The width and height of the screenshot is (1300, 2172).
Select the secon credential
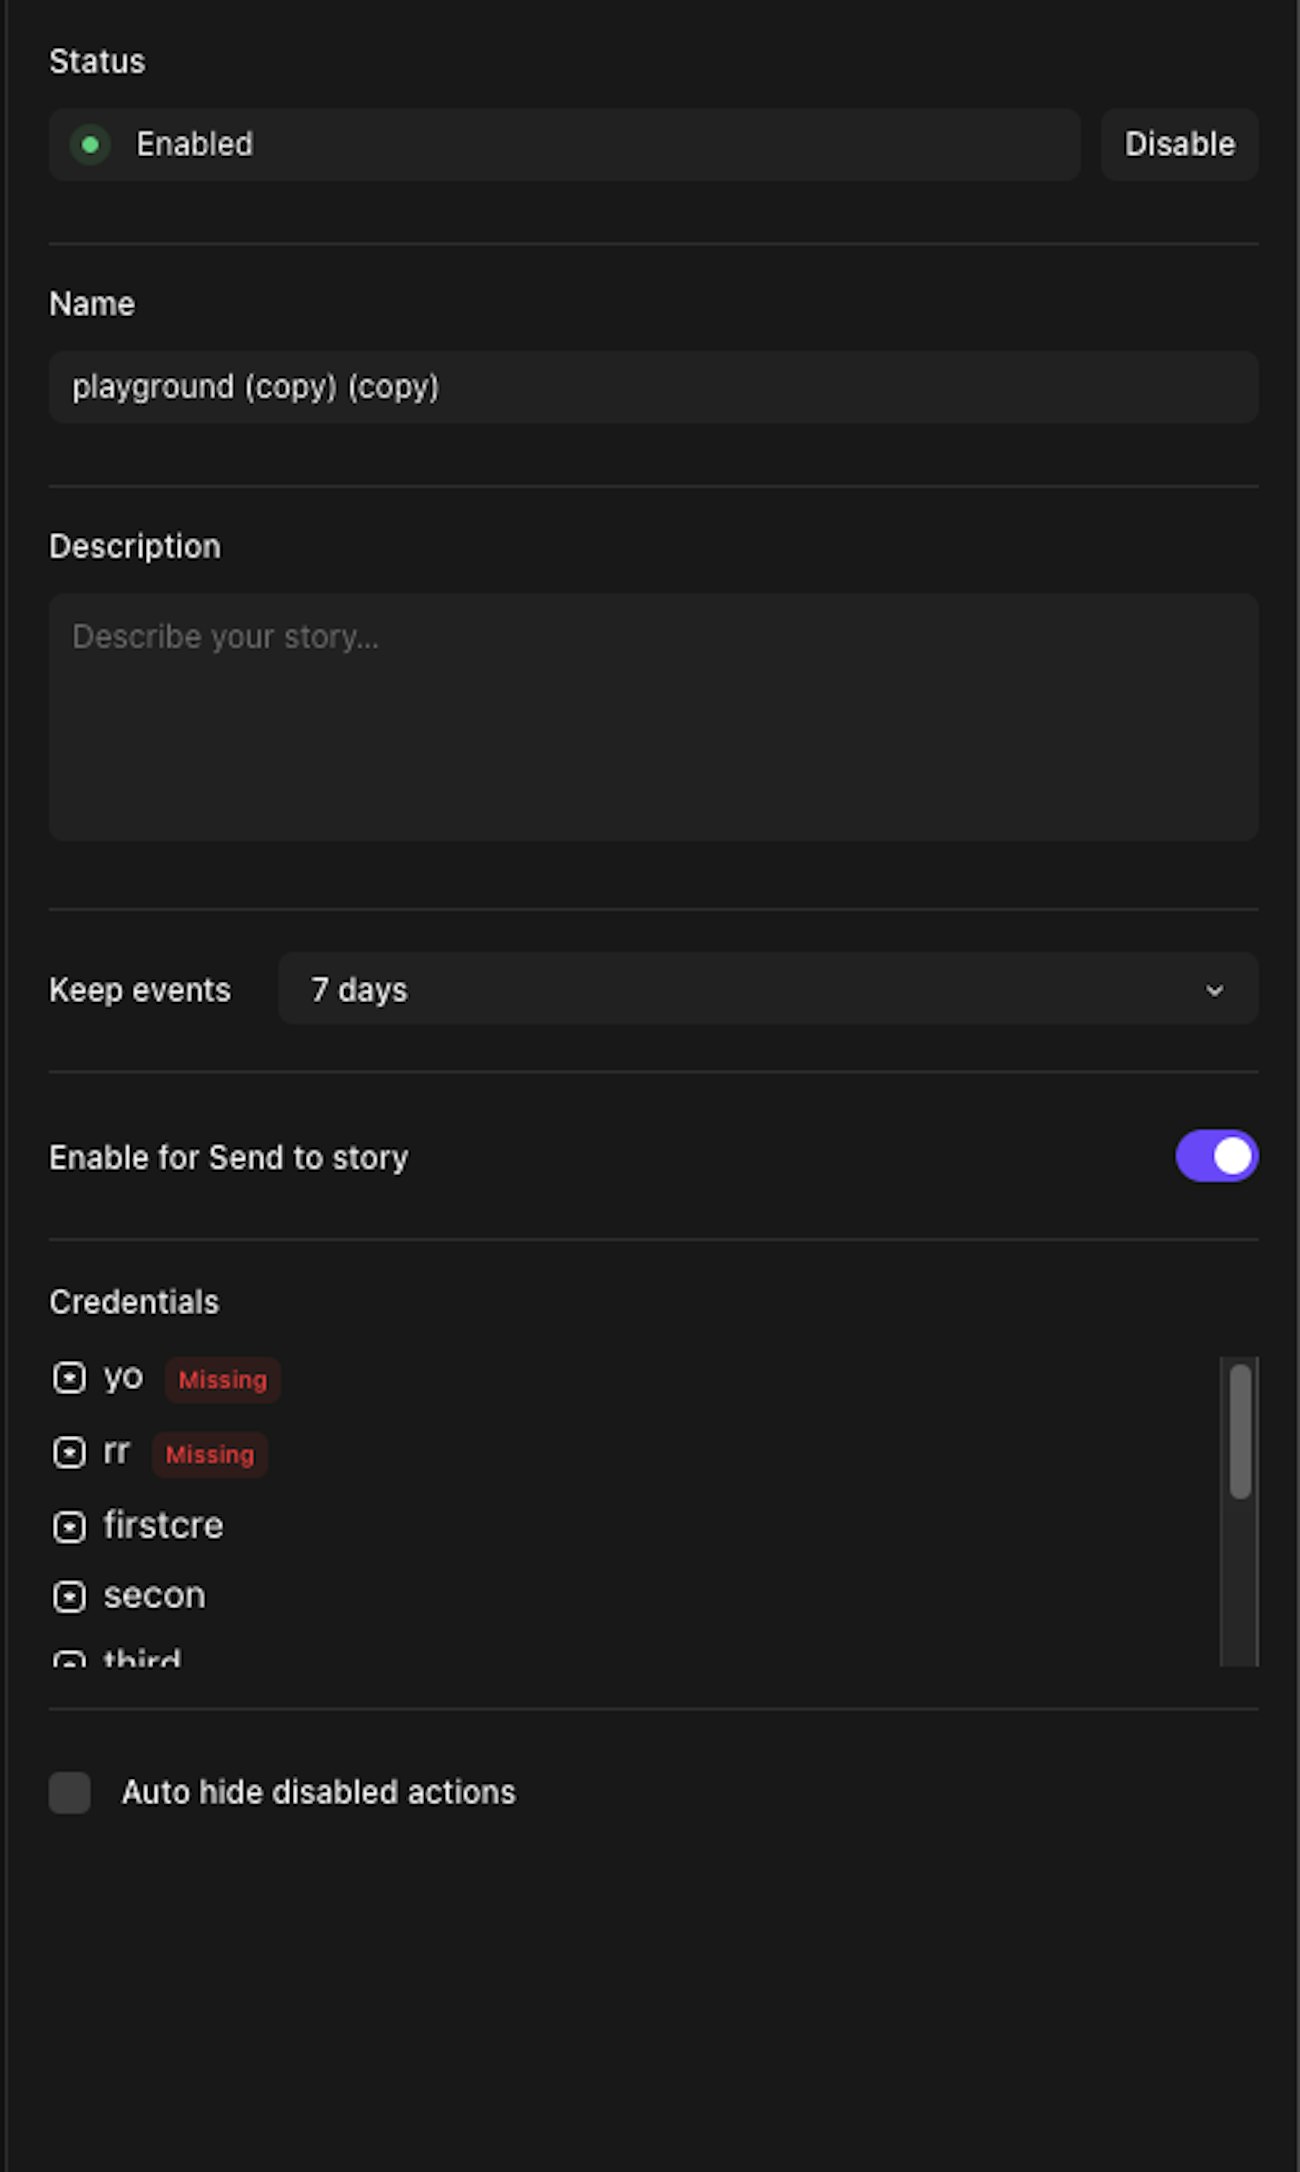[x=154, y=1596]
